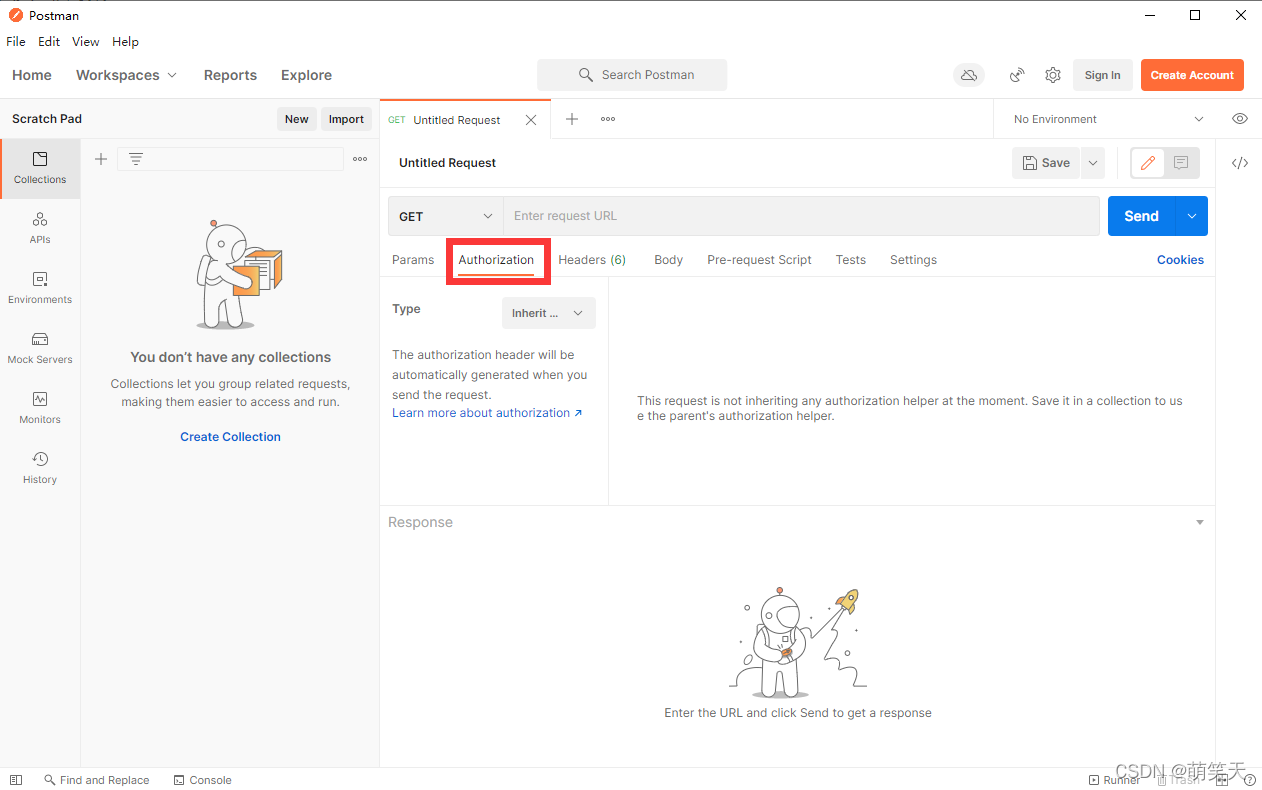Open the authorization Type dropdown
Screen dimensions: 1262x790
tap(549, 313)
